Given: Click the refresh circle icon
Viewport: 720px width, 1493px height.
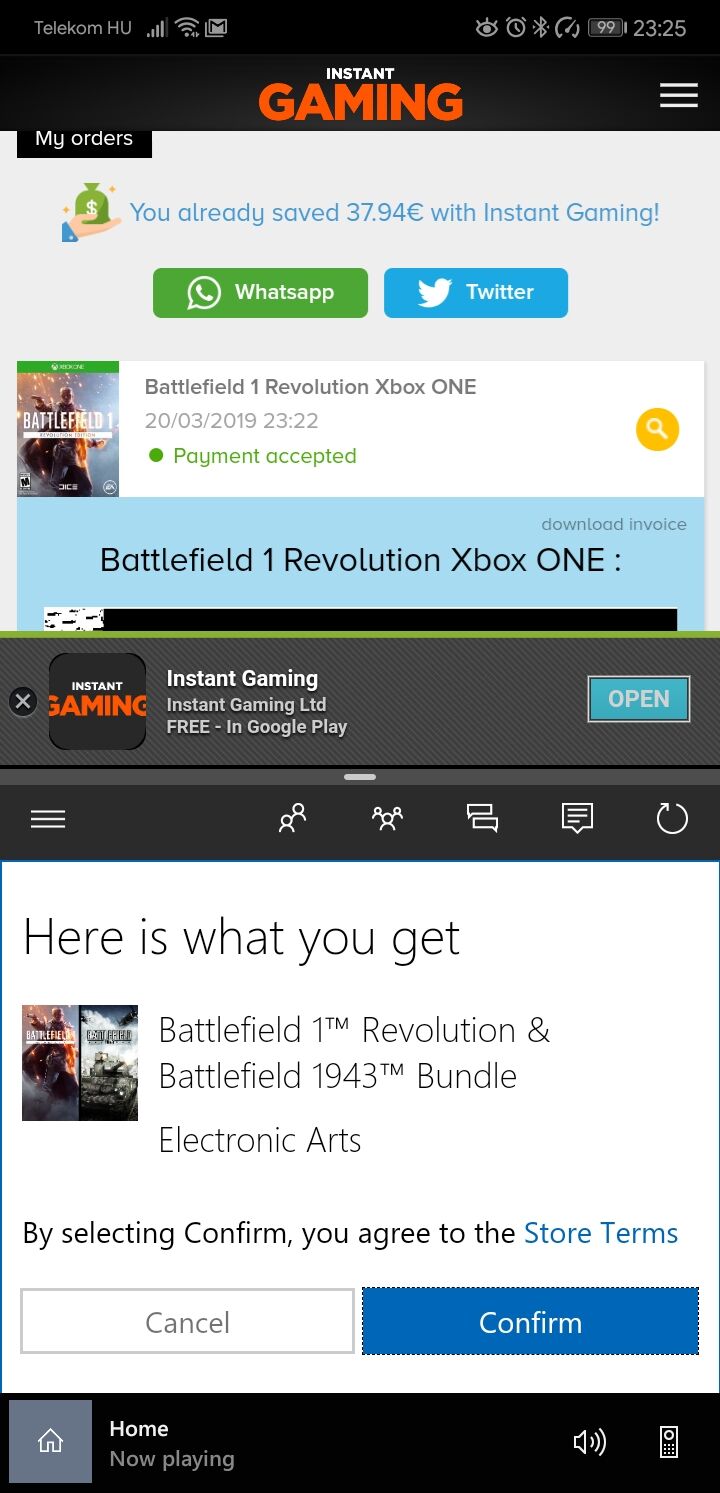Looking at the screenshot, I should pos(672,819).
